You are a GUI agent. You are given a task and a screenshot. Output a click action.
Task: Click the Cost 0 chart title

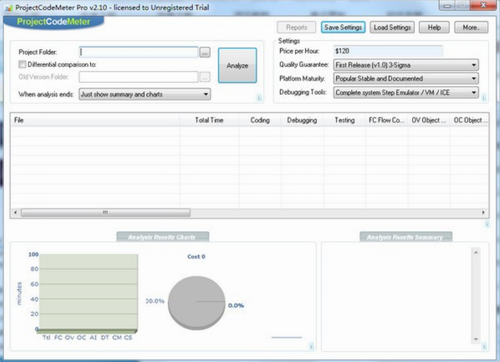[196, 256]
